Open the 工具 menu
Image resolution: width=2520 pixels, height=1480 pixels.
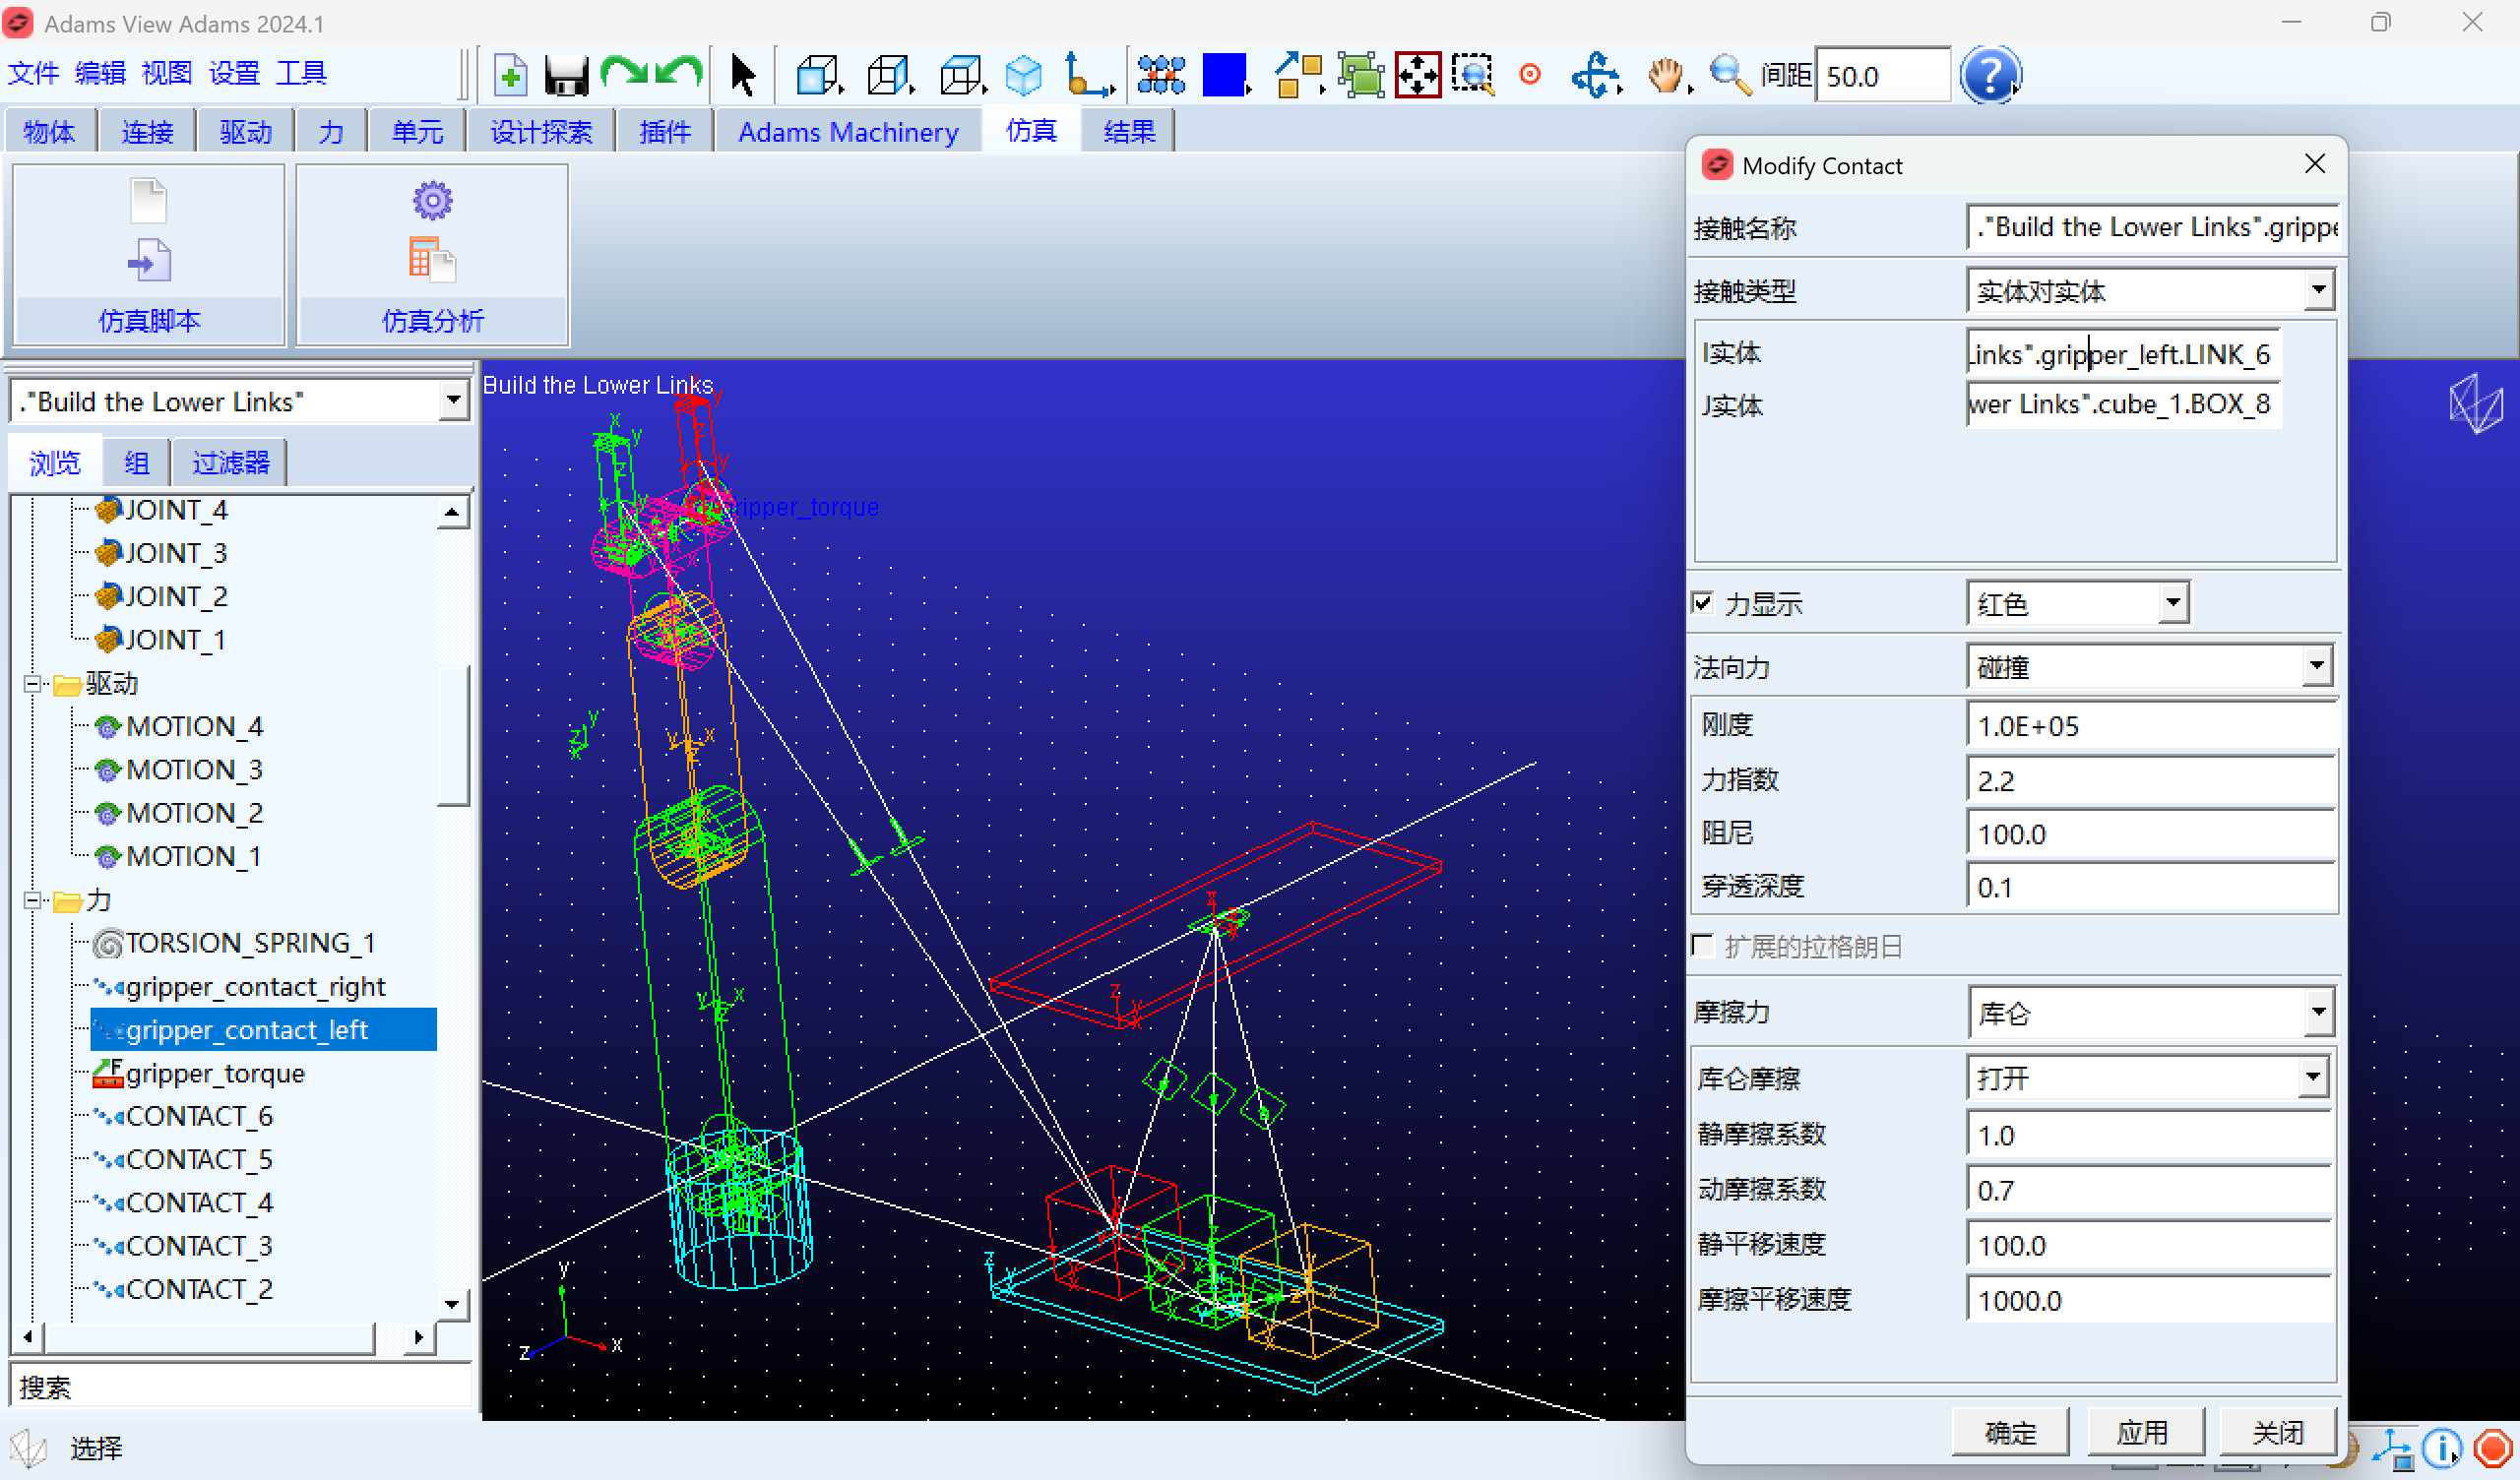[301, 73]
